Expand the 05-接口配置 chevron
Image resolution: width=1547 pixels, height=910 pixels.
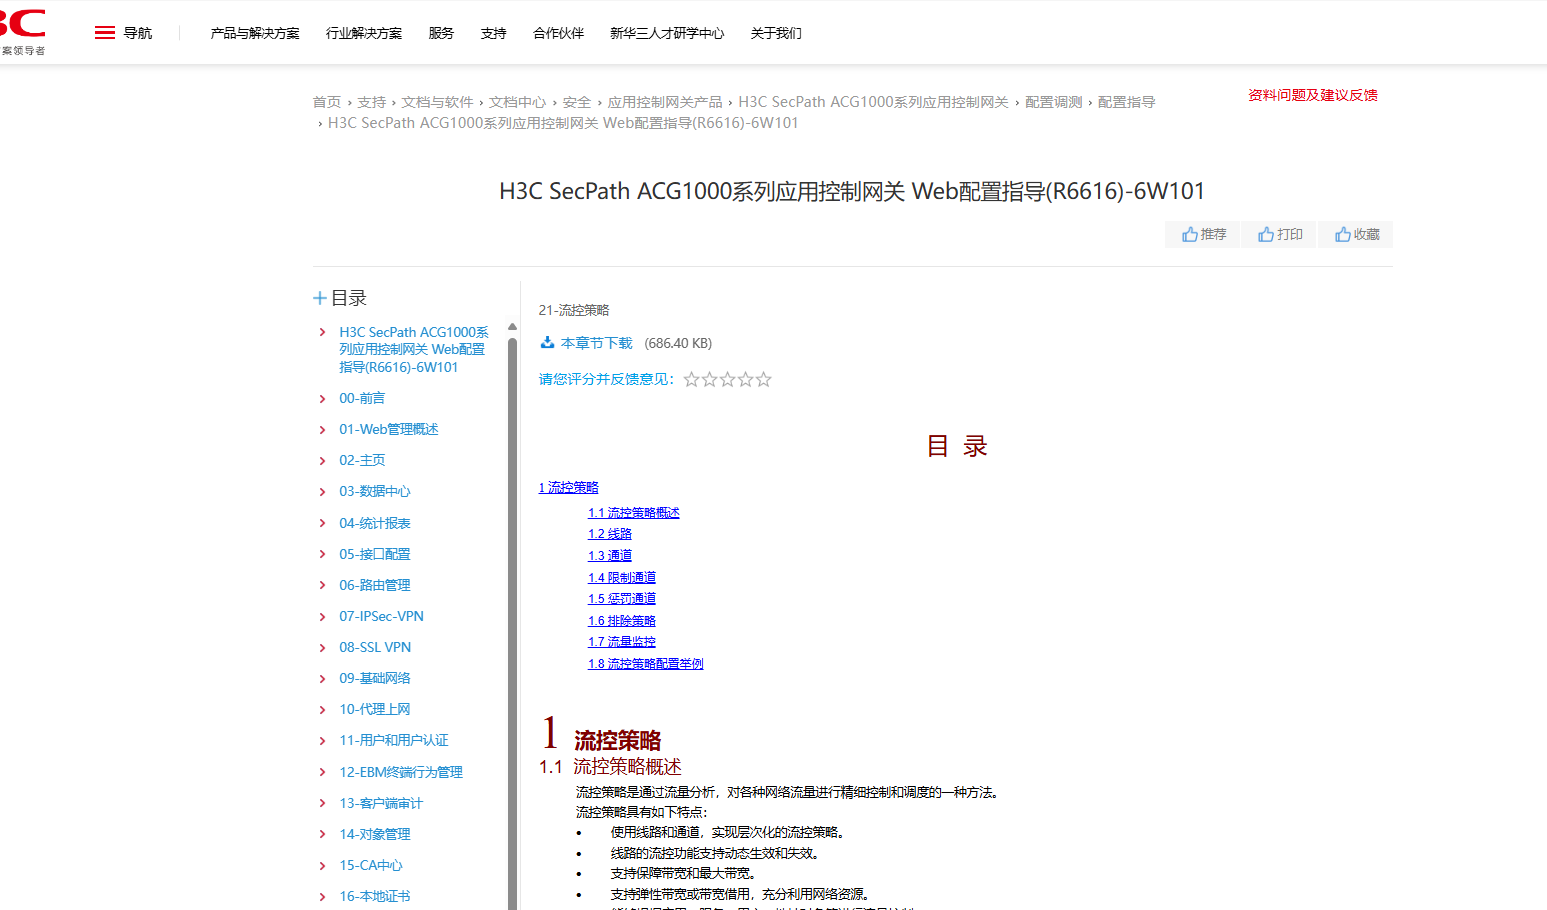[x=322, y=555]
